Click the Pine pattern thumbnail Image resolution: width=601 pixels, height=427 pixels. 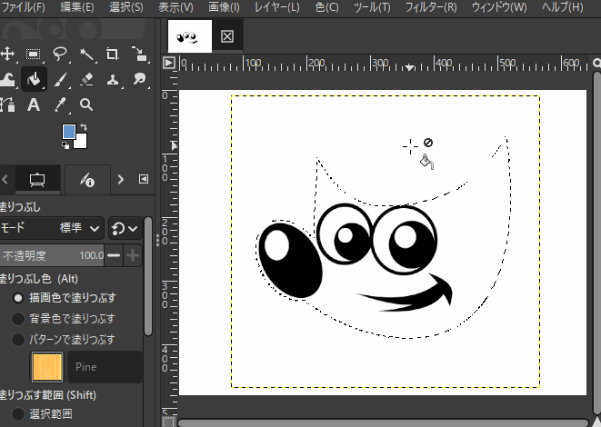[47, 367]
